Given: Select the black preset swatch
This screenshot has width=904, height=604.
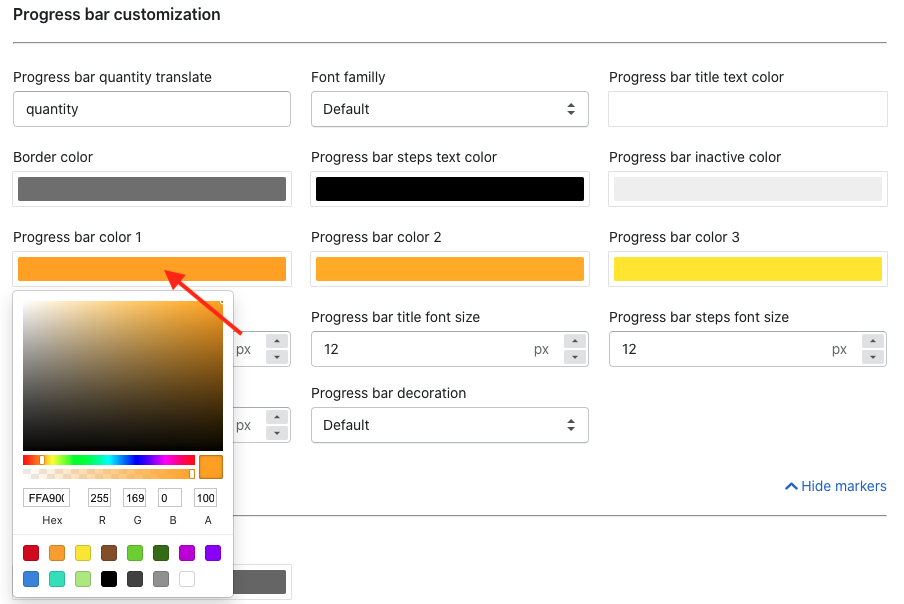Looking at the screenshot, I should 109,579.
